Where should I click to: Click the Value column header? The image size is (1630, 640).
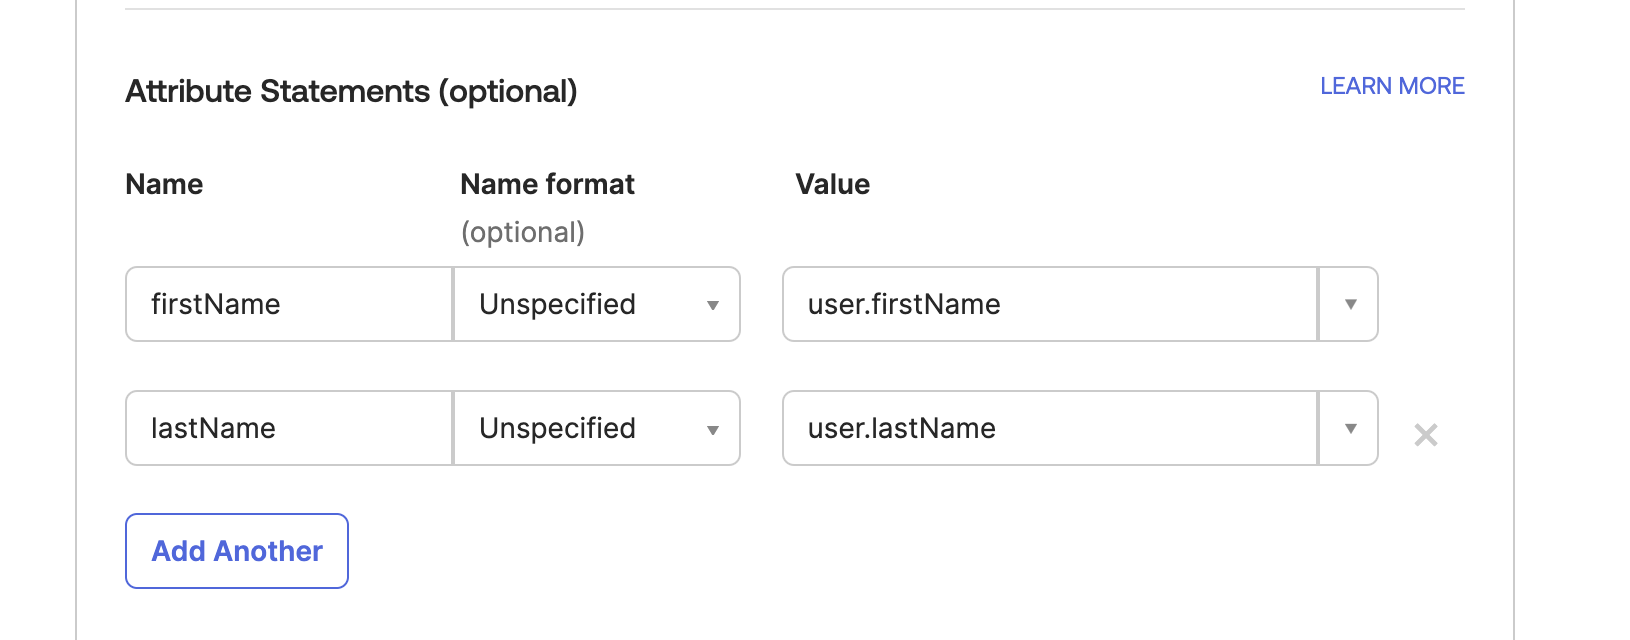click(832, 184)
